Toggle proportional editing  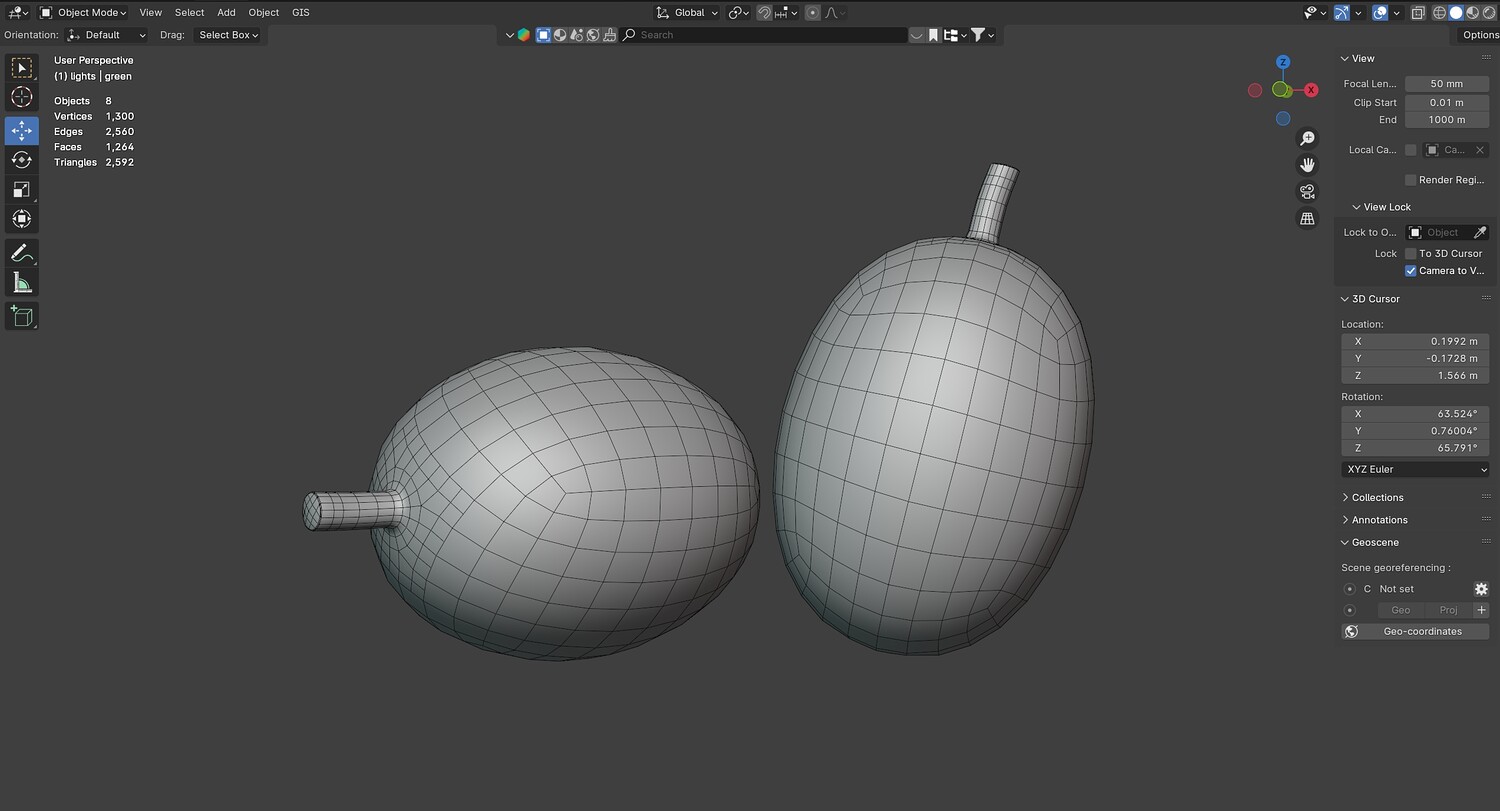click(813, 13)
